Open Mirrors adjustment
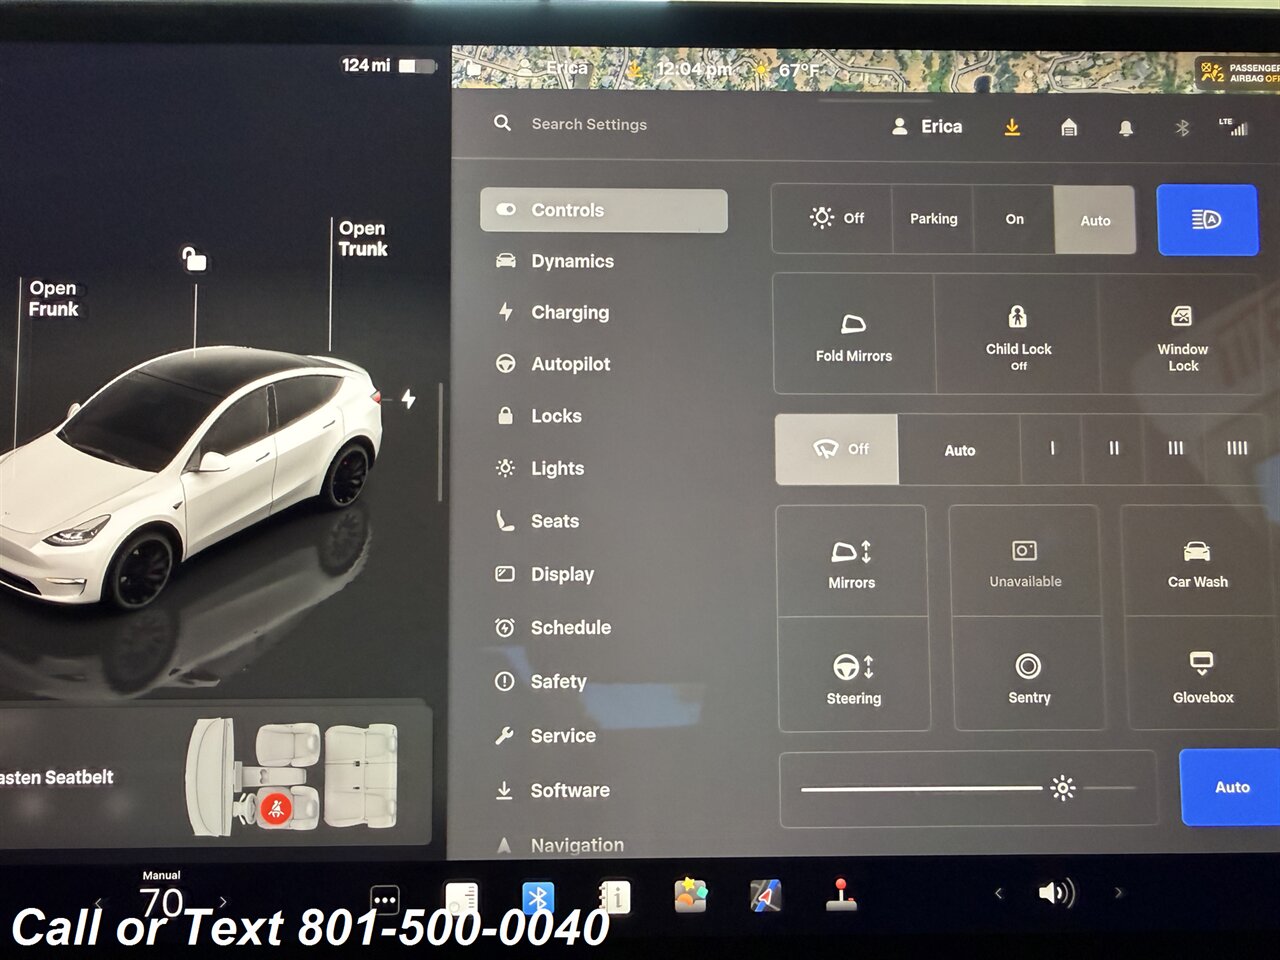This screenshot has height=960, width=1280. click(x=852, y=562)
